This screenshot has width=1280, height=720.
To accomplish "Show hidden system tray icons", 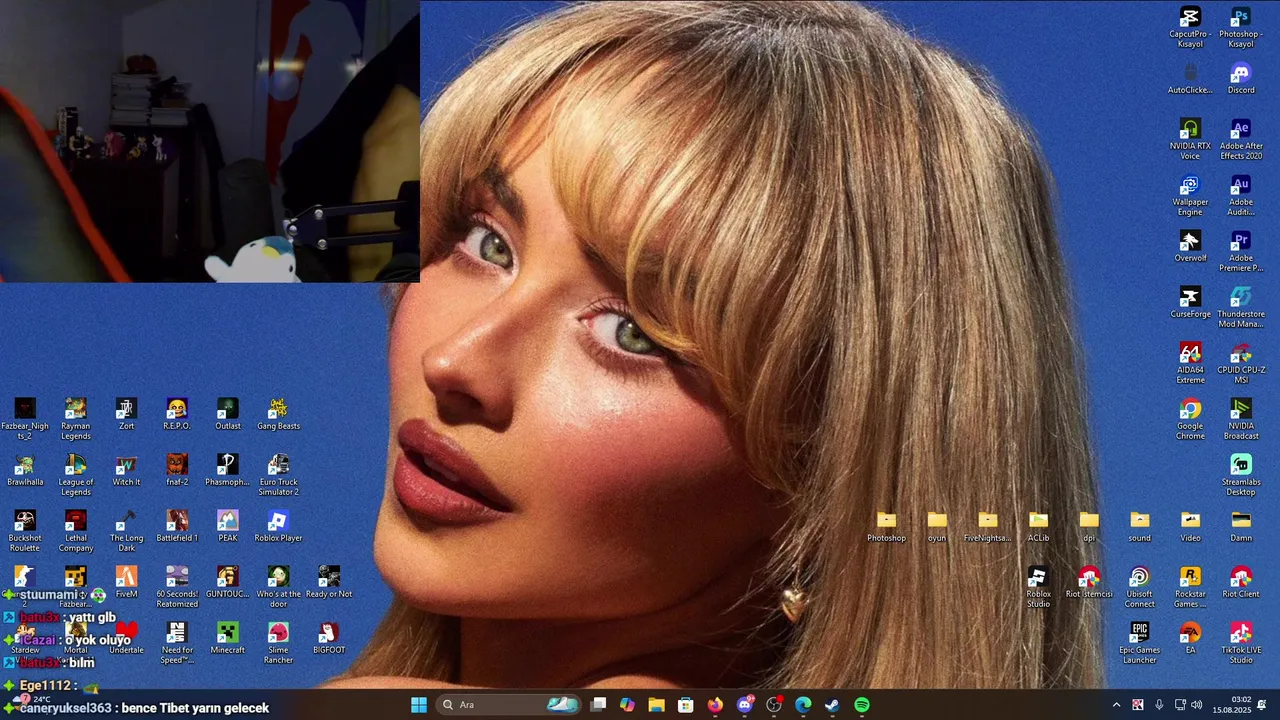I will coord(1116,705).
